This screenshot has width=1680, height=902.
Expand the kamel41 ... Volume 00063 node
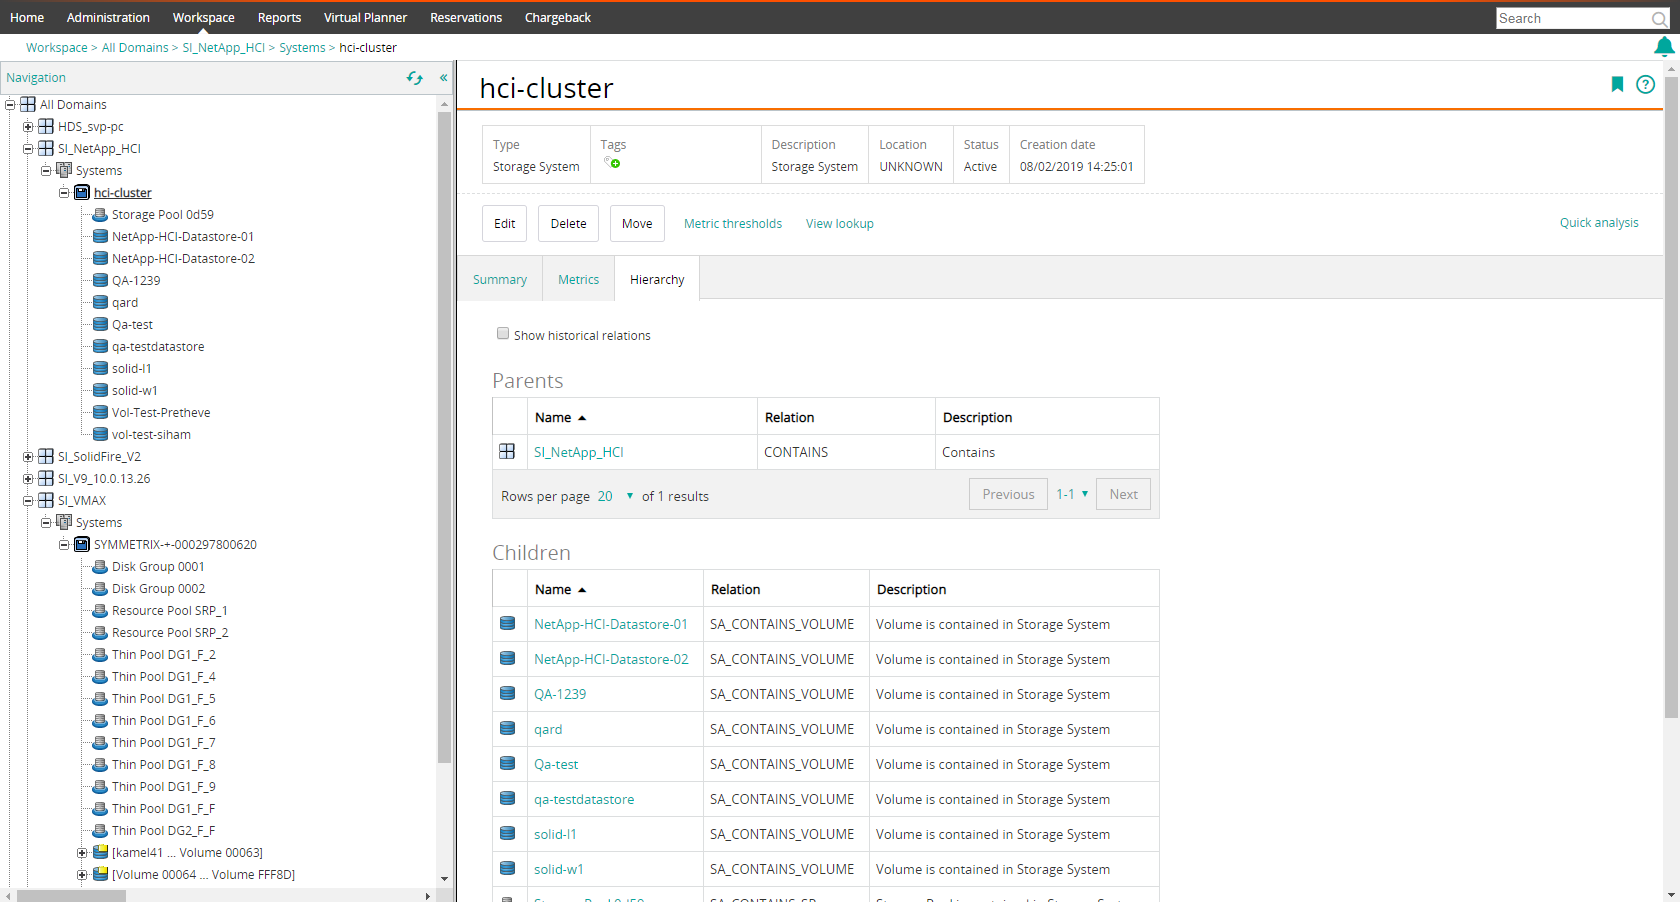82,852
